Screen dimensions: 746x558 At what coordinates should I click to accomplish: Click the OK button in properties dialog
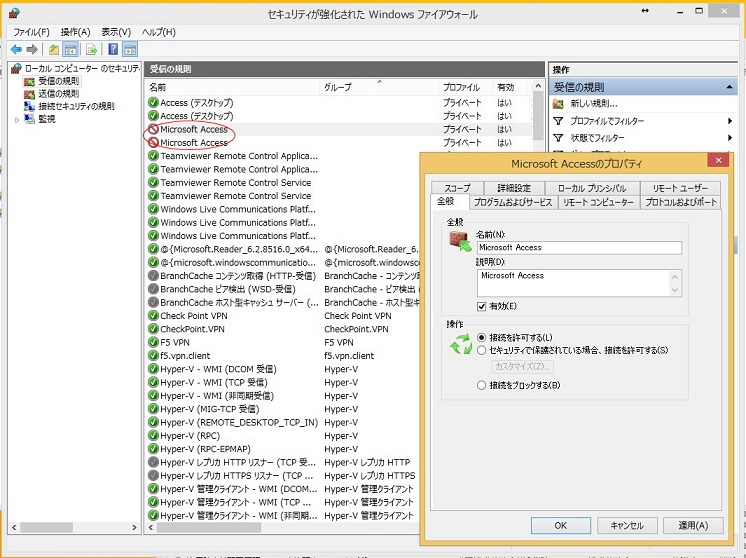560,525
